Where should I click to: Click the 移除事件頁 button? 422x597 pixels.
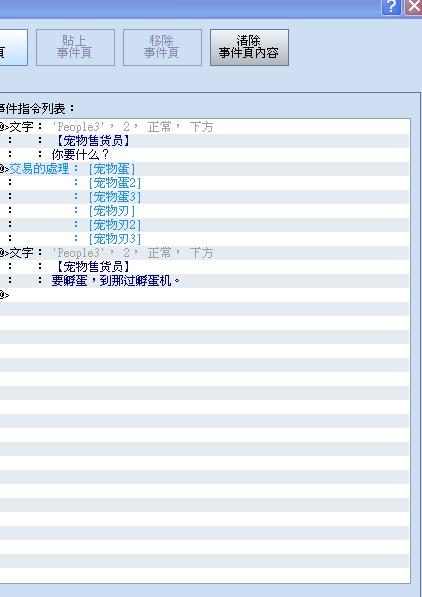pyautogui.click(x=162, y=48)
